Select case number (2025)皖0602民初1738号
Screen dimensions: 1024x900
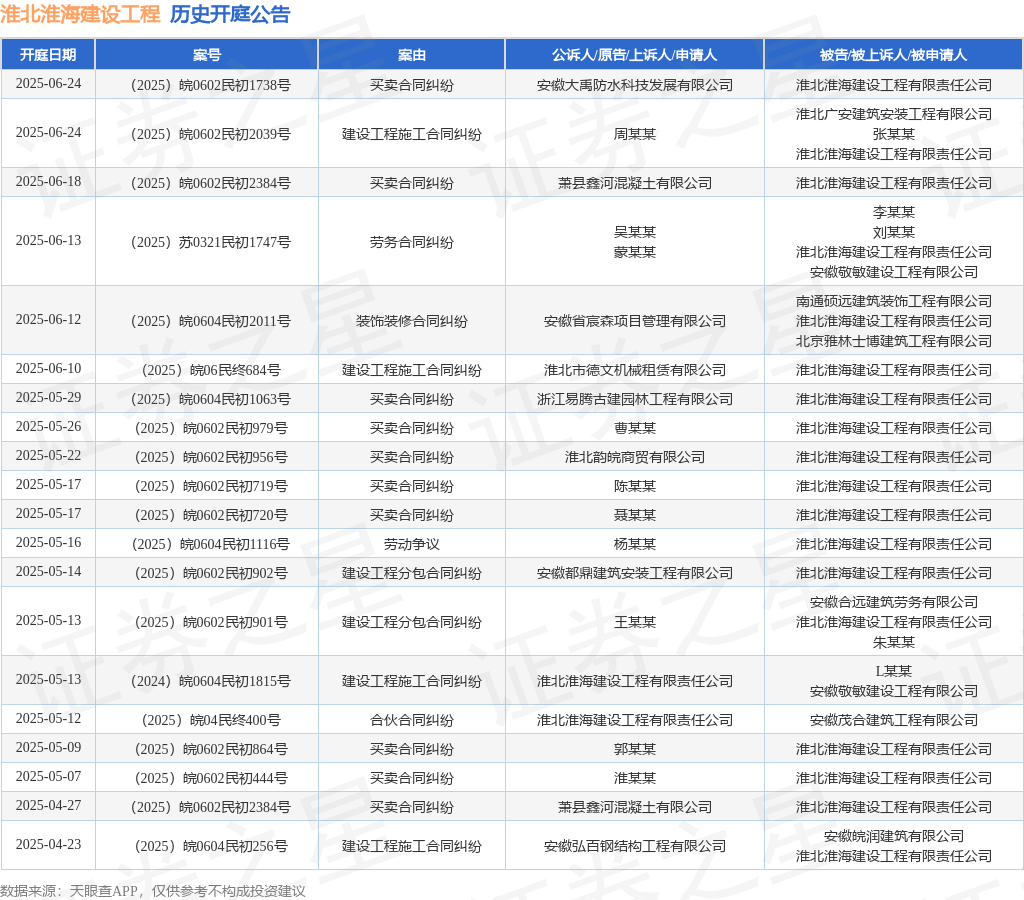coord(207,85)
